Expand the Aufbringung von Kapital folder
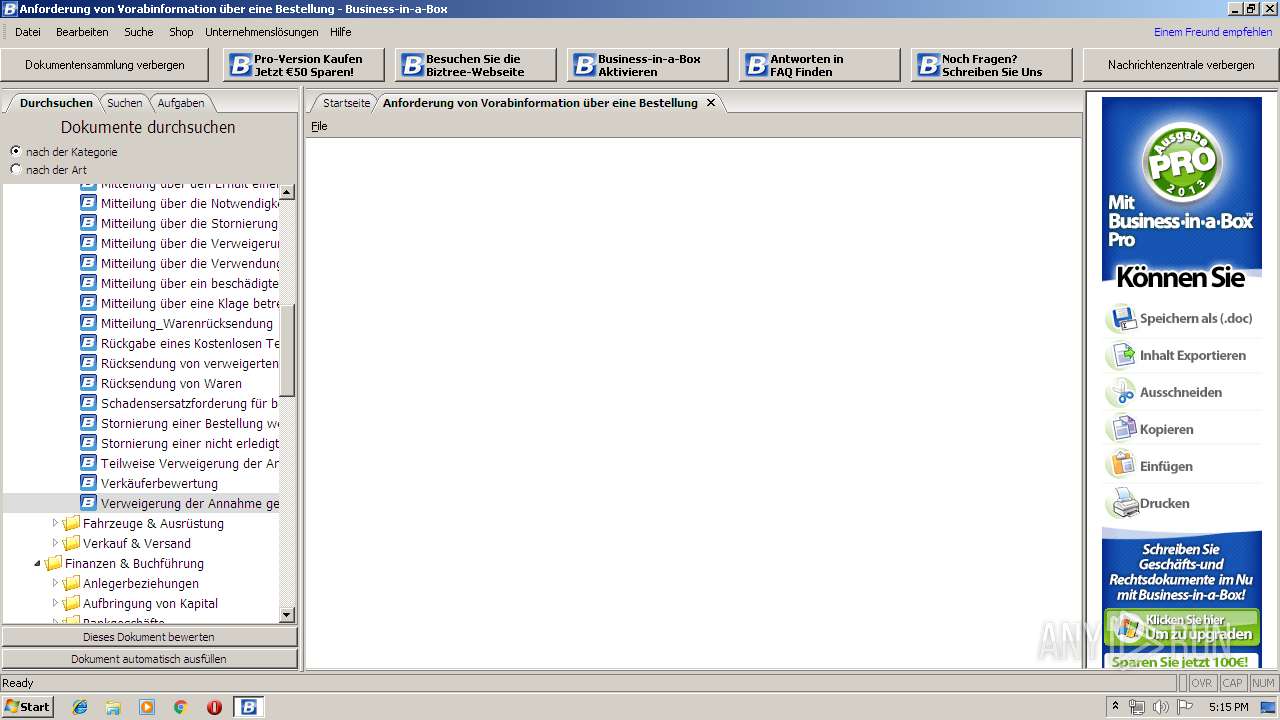 point(56,603)
